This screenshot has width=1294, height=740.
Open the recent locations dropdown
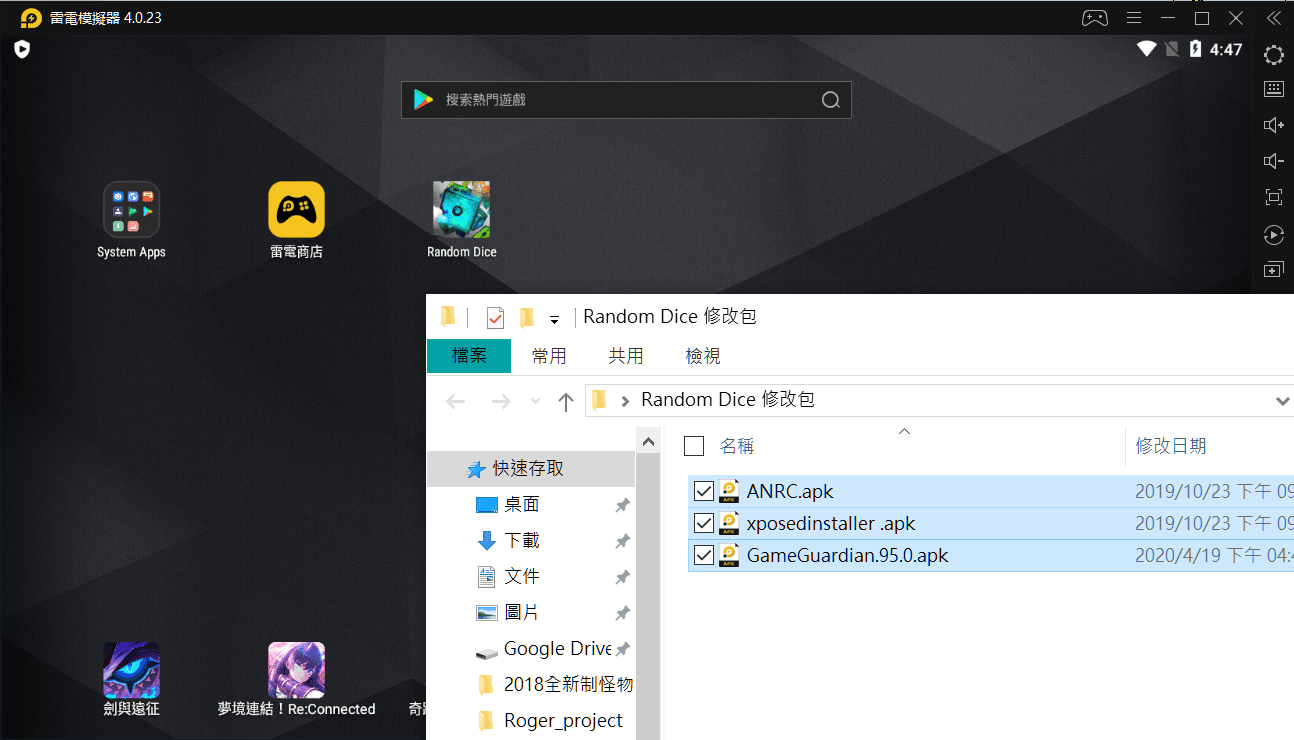coord(535,401)
